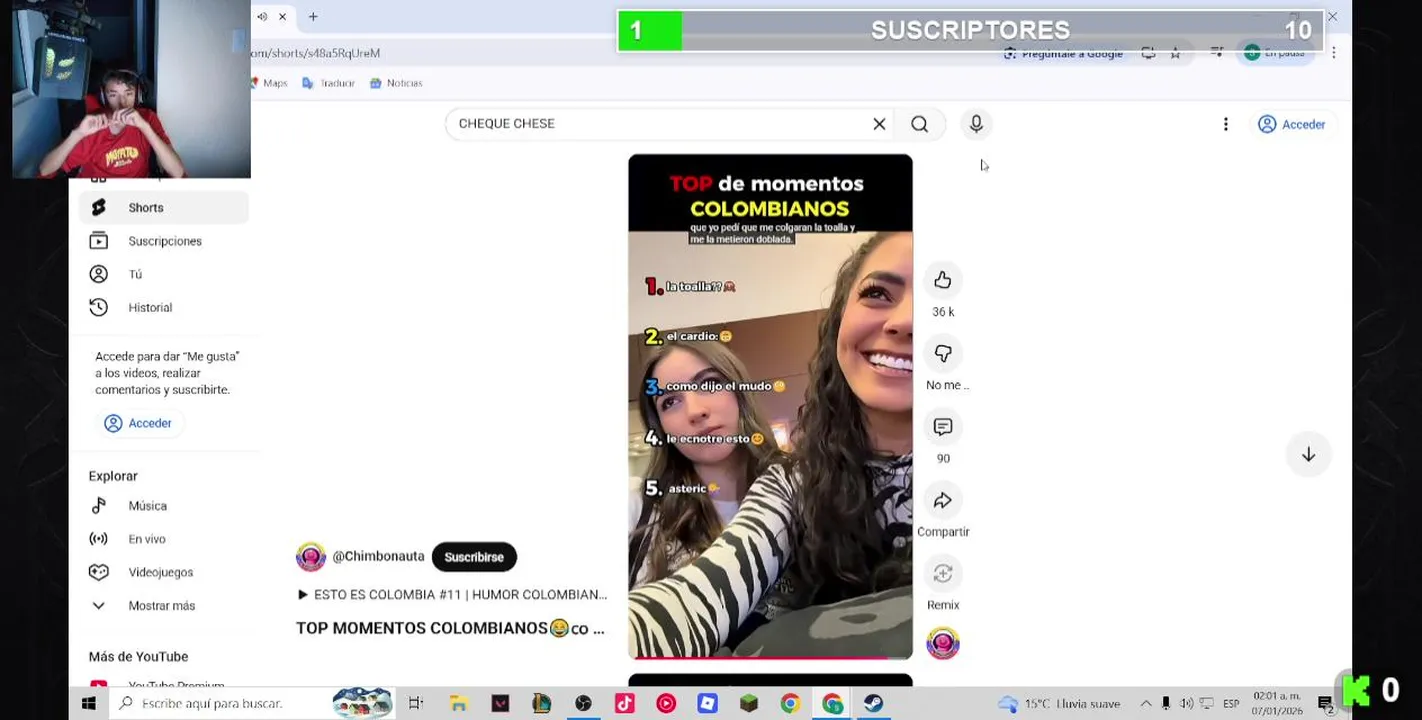Subscribe with Suscribirse button
Viewport: 1422px width, 720px height.
474,557
